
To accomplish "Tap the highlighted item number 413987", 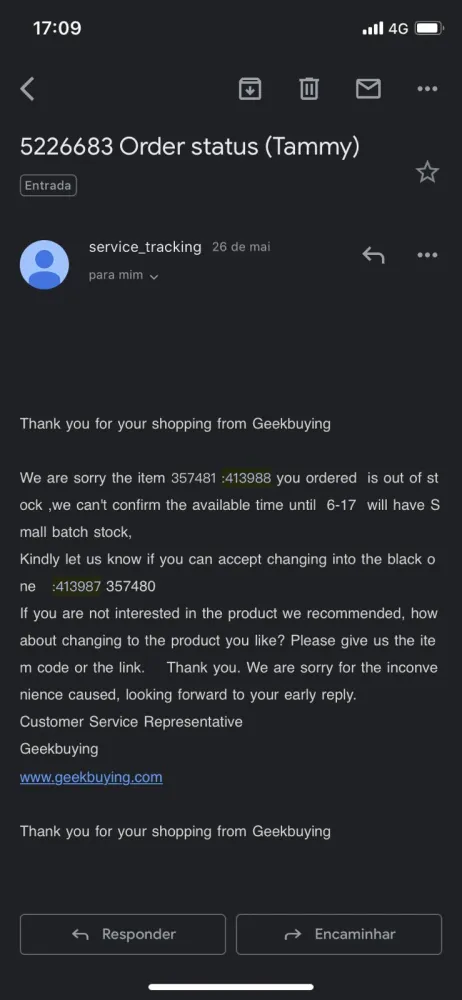I will coord(77,587).
